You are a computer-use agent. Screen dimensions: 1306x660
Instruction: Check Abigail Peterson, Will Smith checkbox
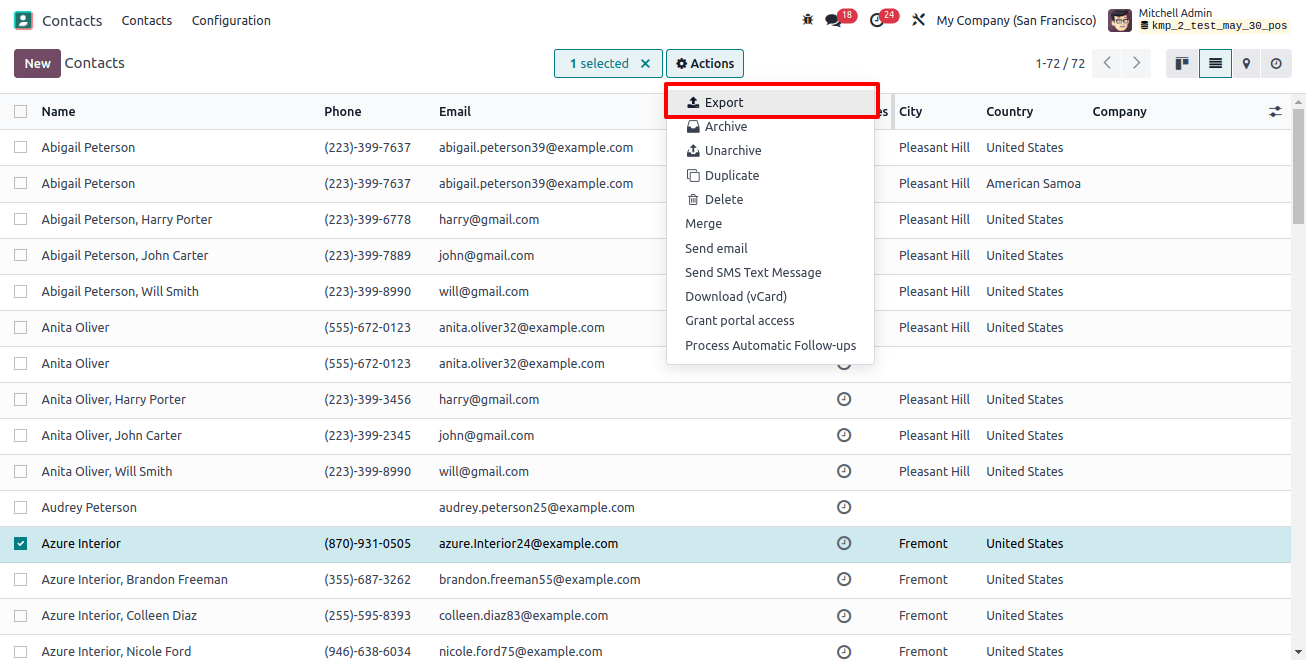tap(20, 292)
